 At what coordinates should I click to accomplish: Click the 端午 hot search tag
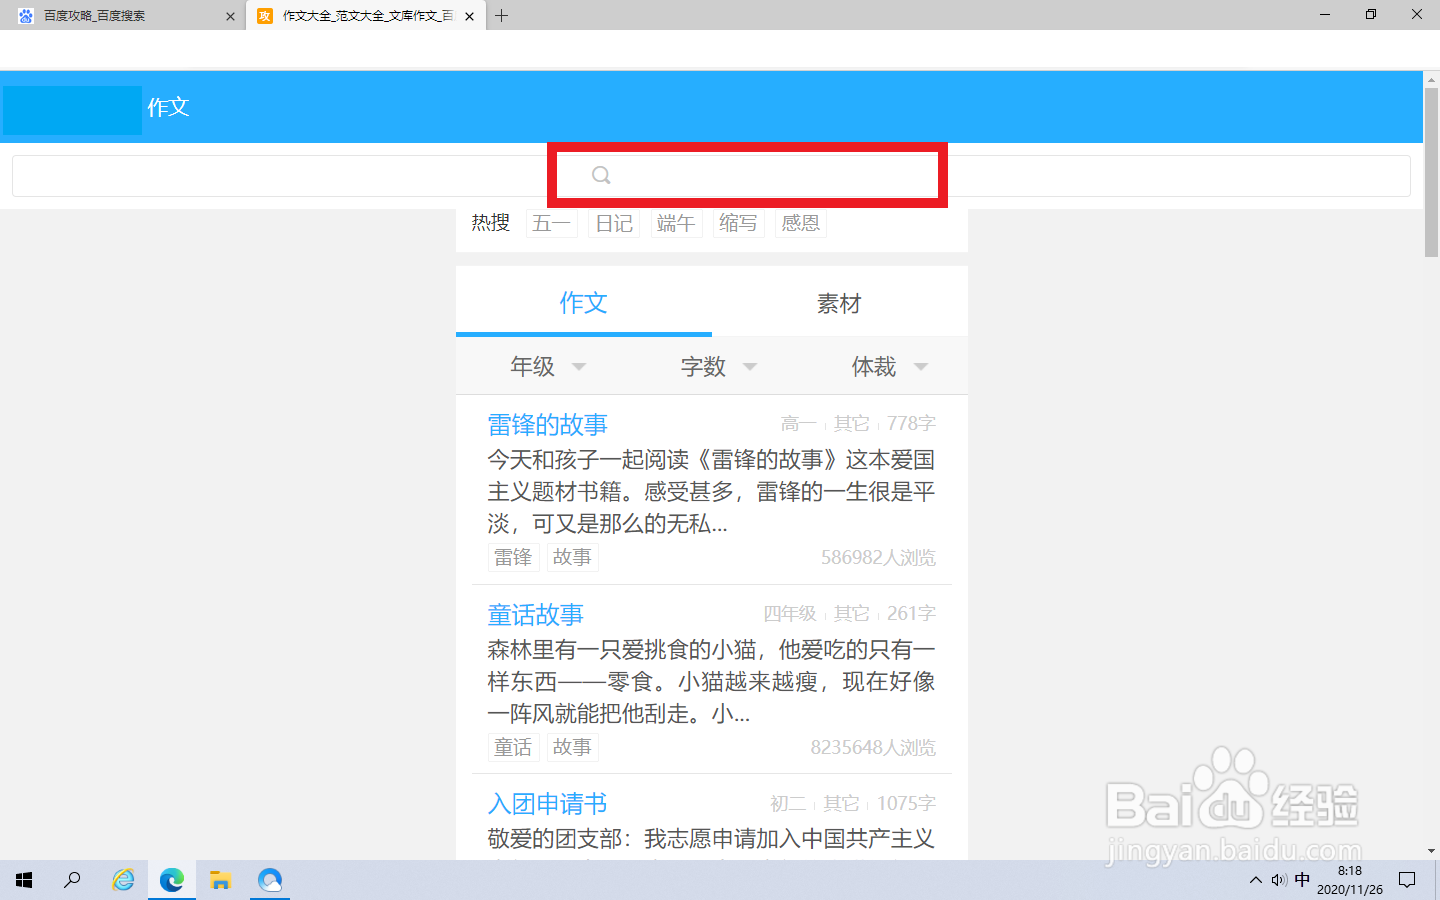coord(677,223)
